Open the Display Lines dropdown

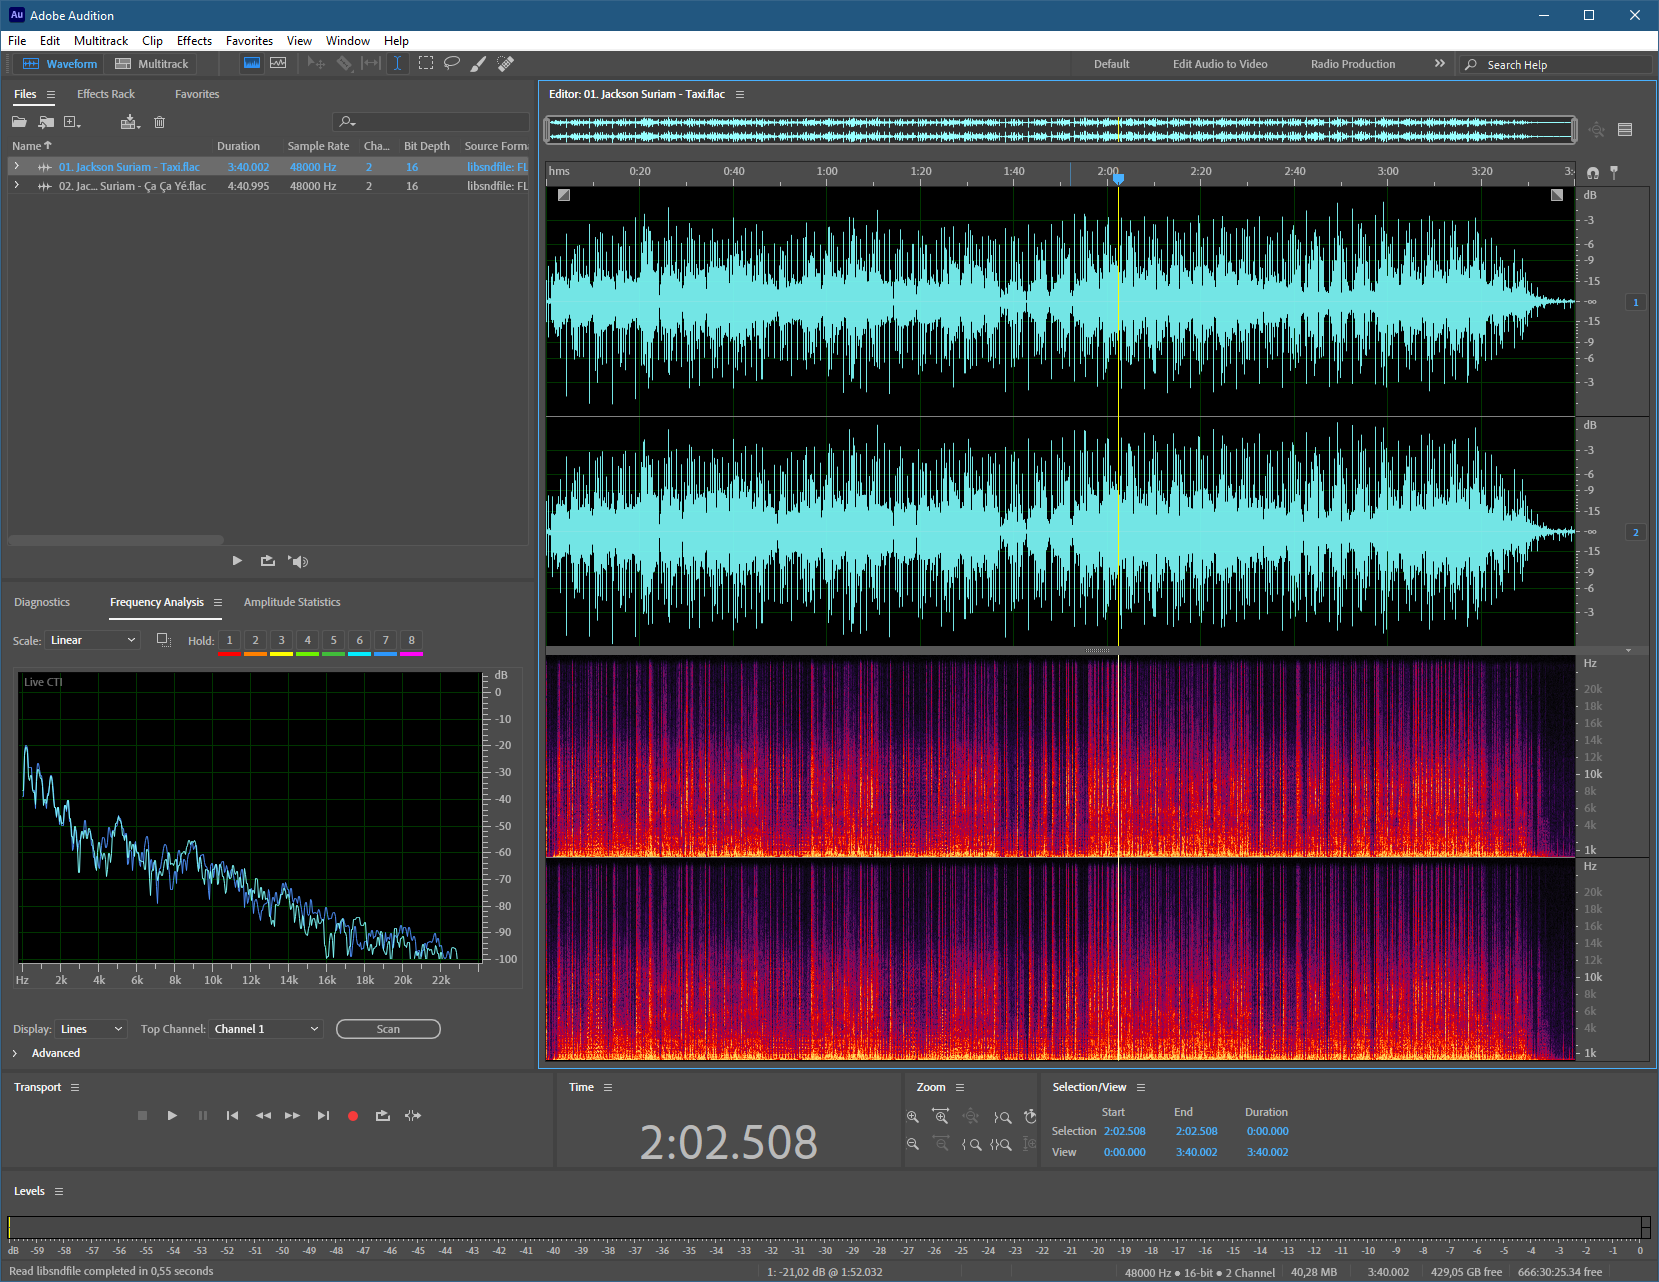tap(91, 1029)
